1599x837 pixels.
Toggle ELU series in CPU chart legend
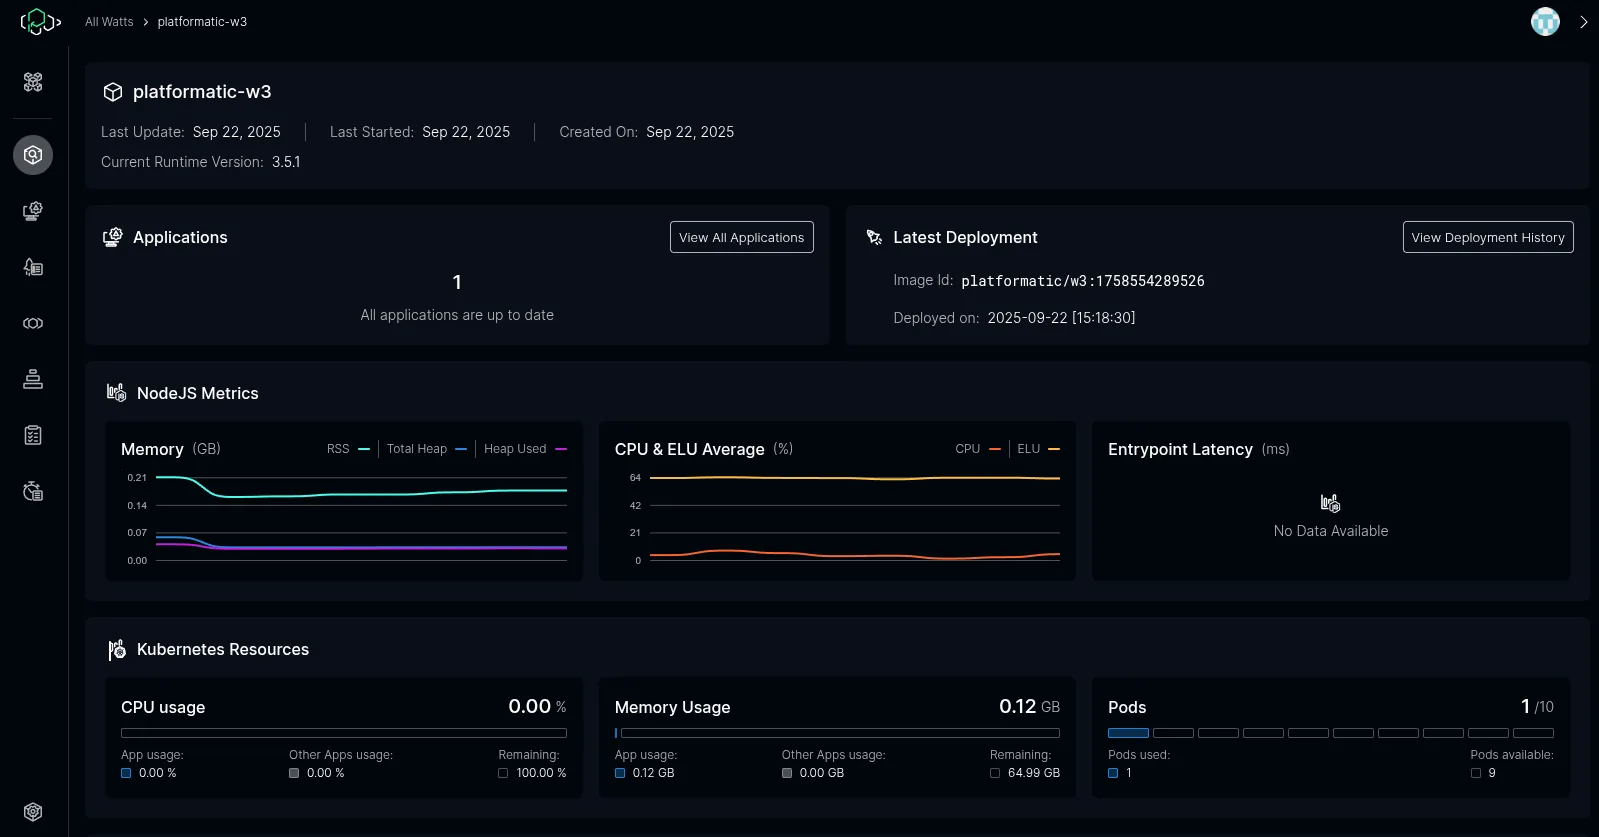click(1037, 449)
